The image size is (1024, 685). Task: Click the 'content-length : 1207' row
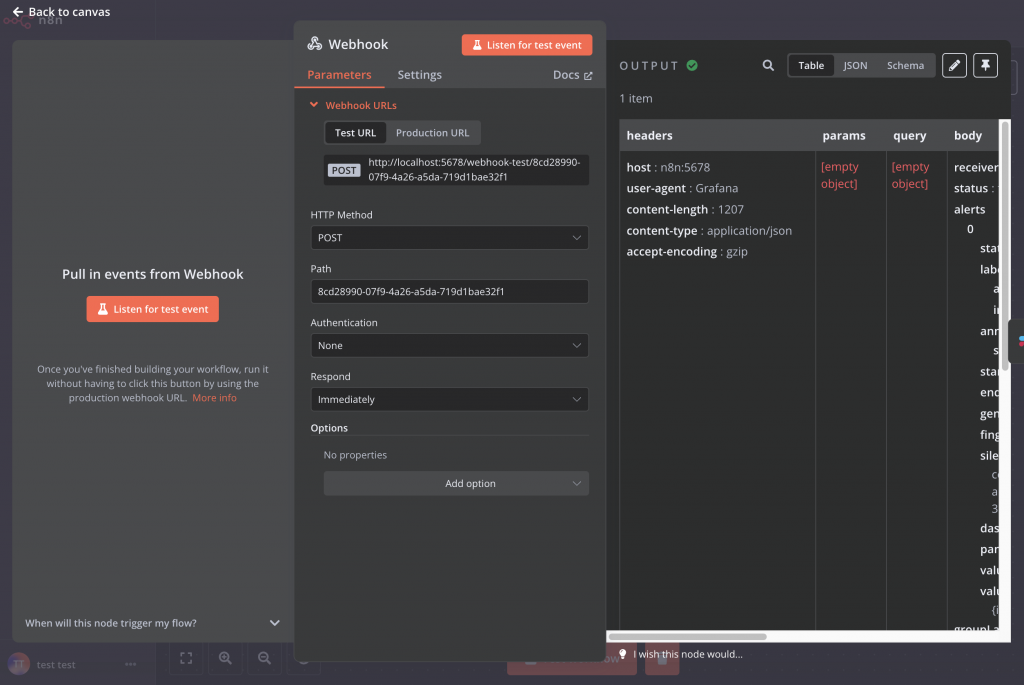click(684, 210)
